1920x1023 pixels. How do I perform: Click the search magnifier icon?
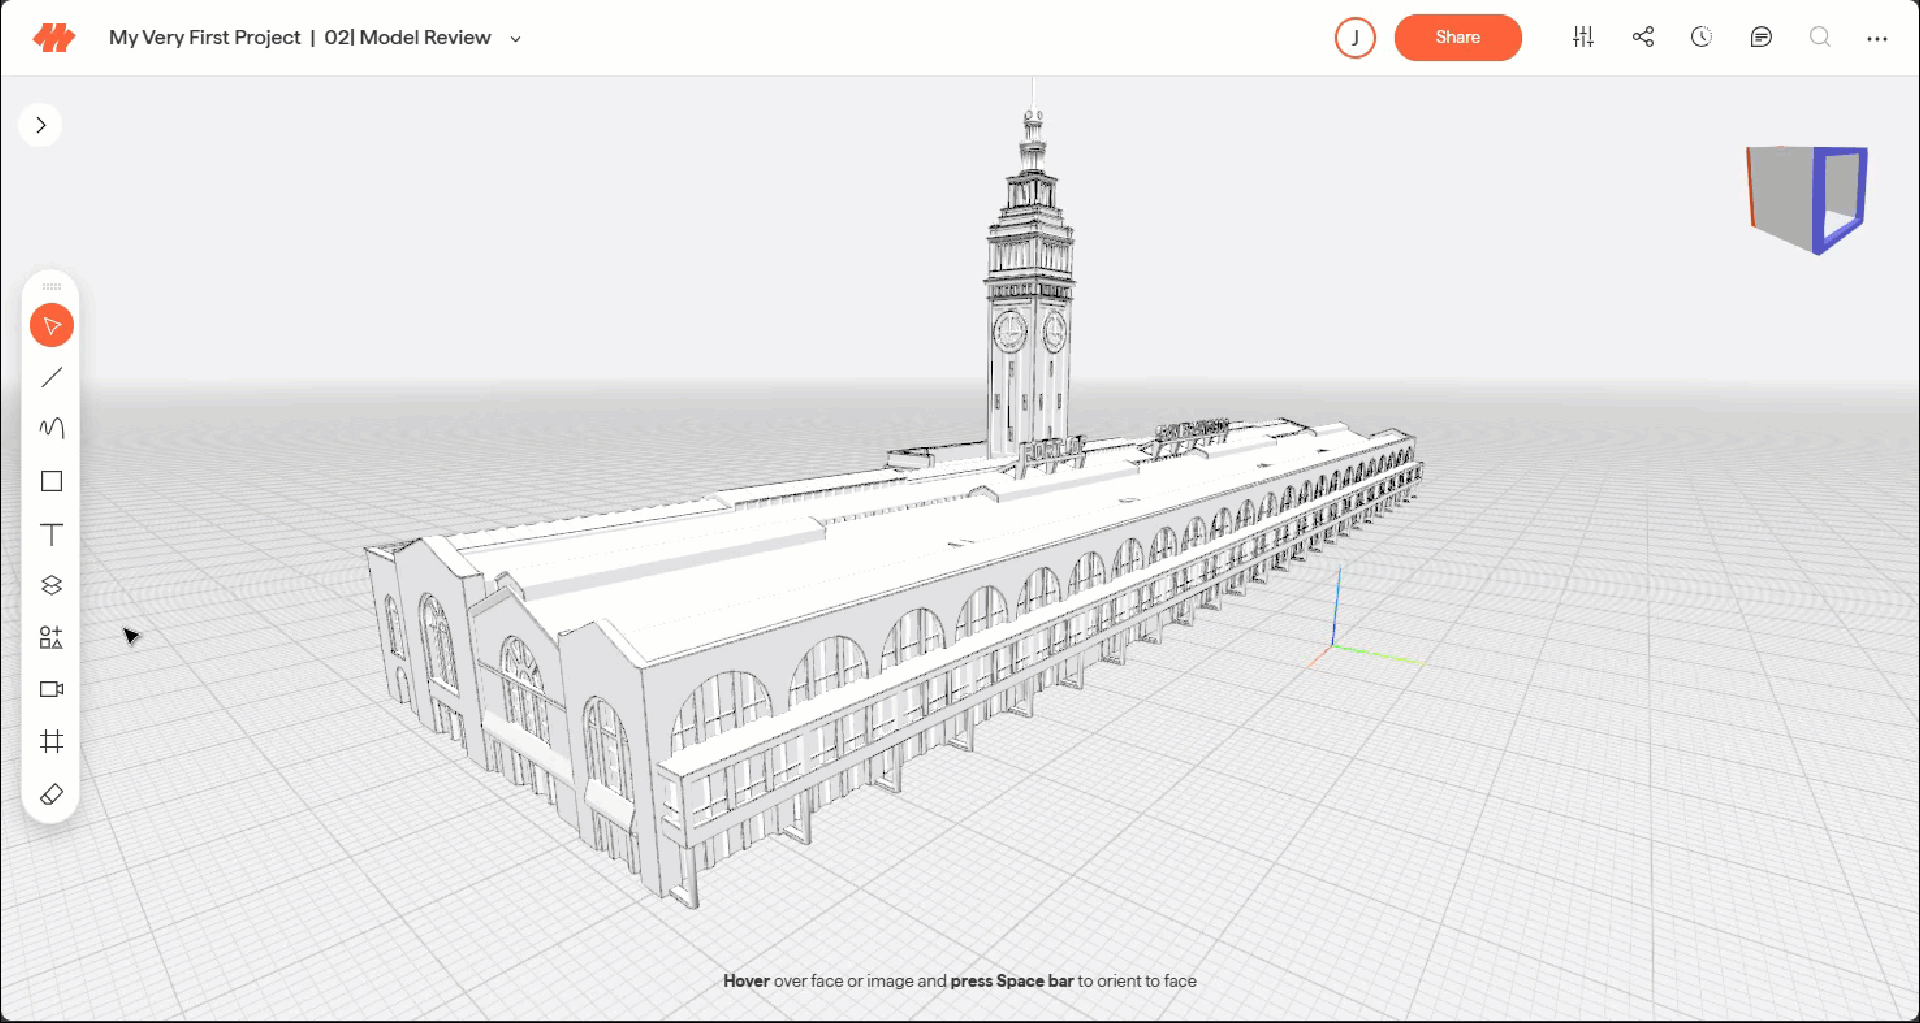pos(1820,37)
